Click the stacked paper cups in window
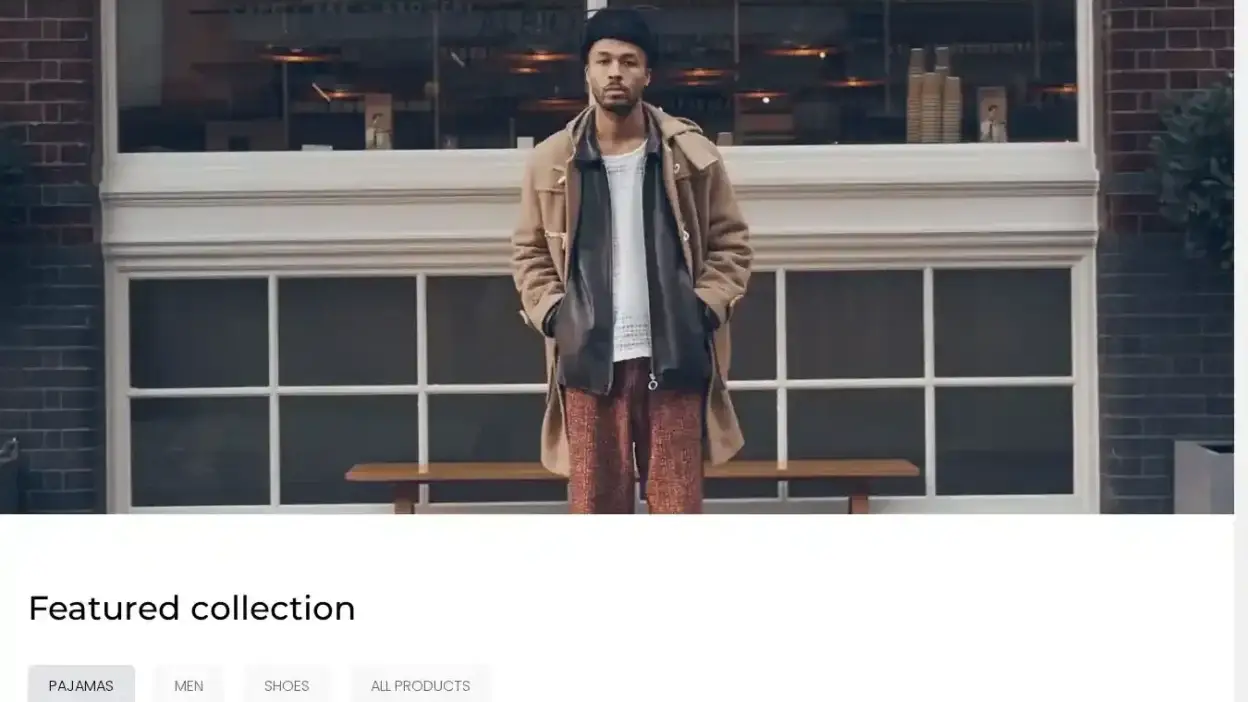Image resolution: width=1248 pixels, height=702 pixels. [x=934, y=97]
